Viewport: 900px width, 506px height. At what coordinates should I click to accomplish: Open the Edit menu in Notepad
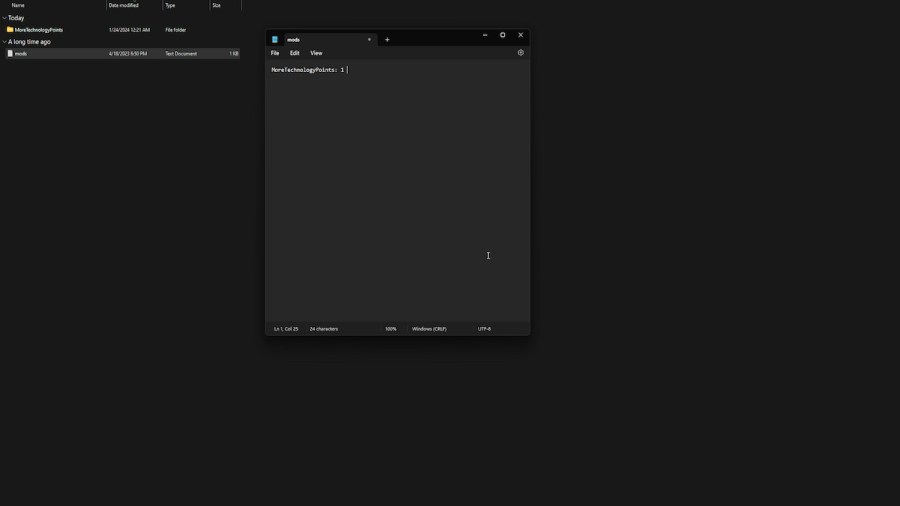click(x=295, y=53)
